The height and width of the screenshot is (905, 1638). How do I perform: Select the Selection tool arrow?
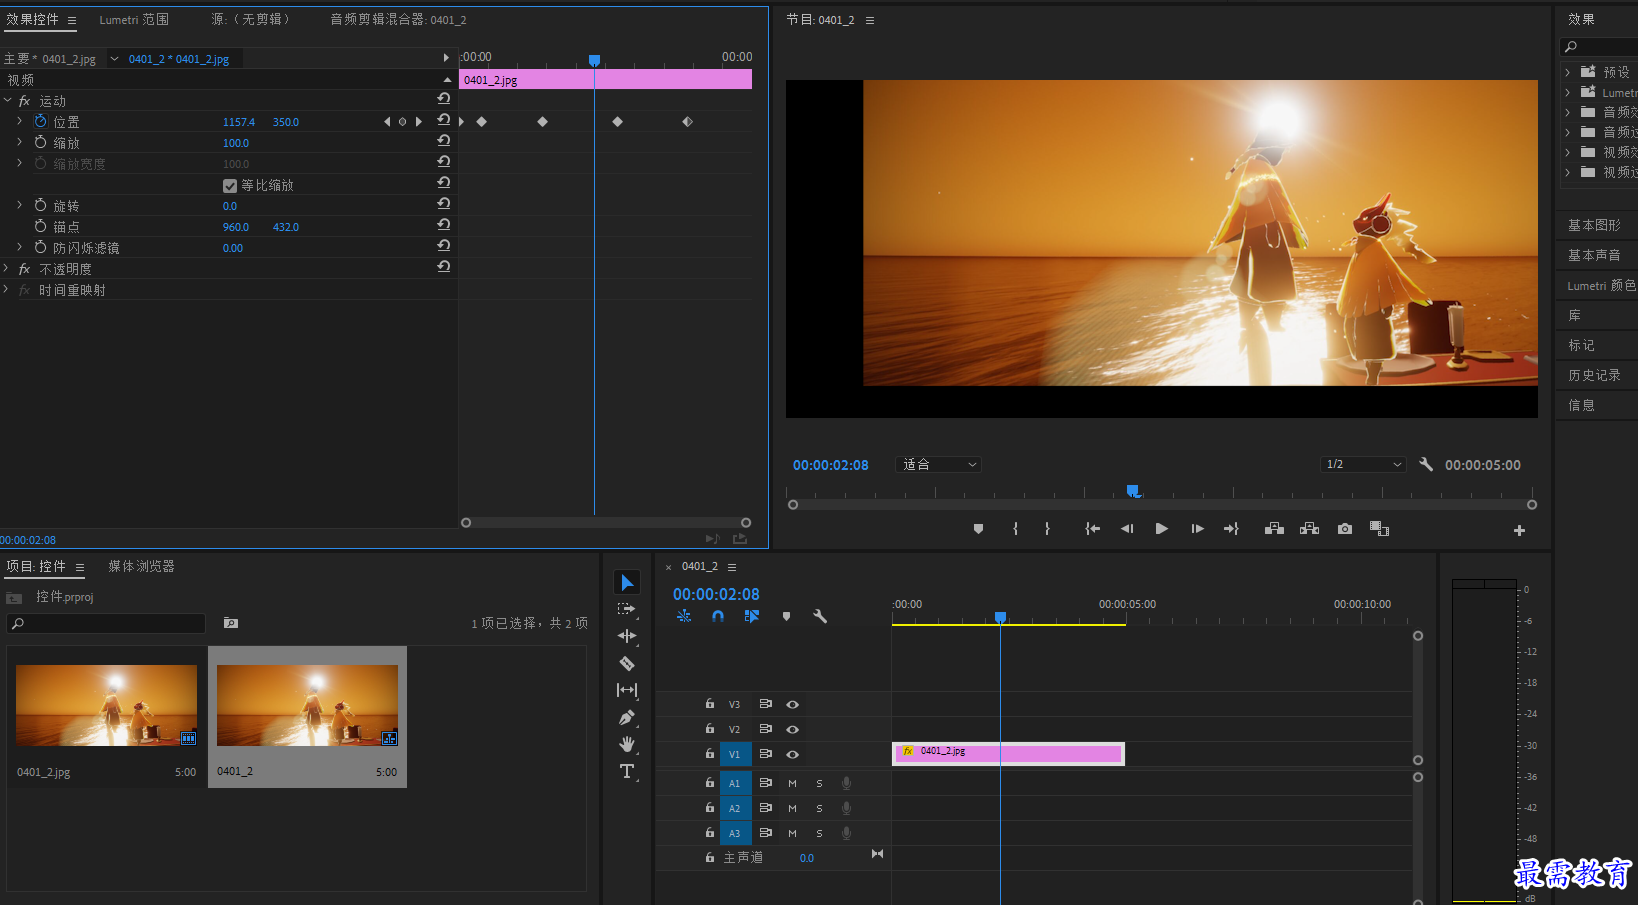(627, 583)
